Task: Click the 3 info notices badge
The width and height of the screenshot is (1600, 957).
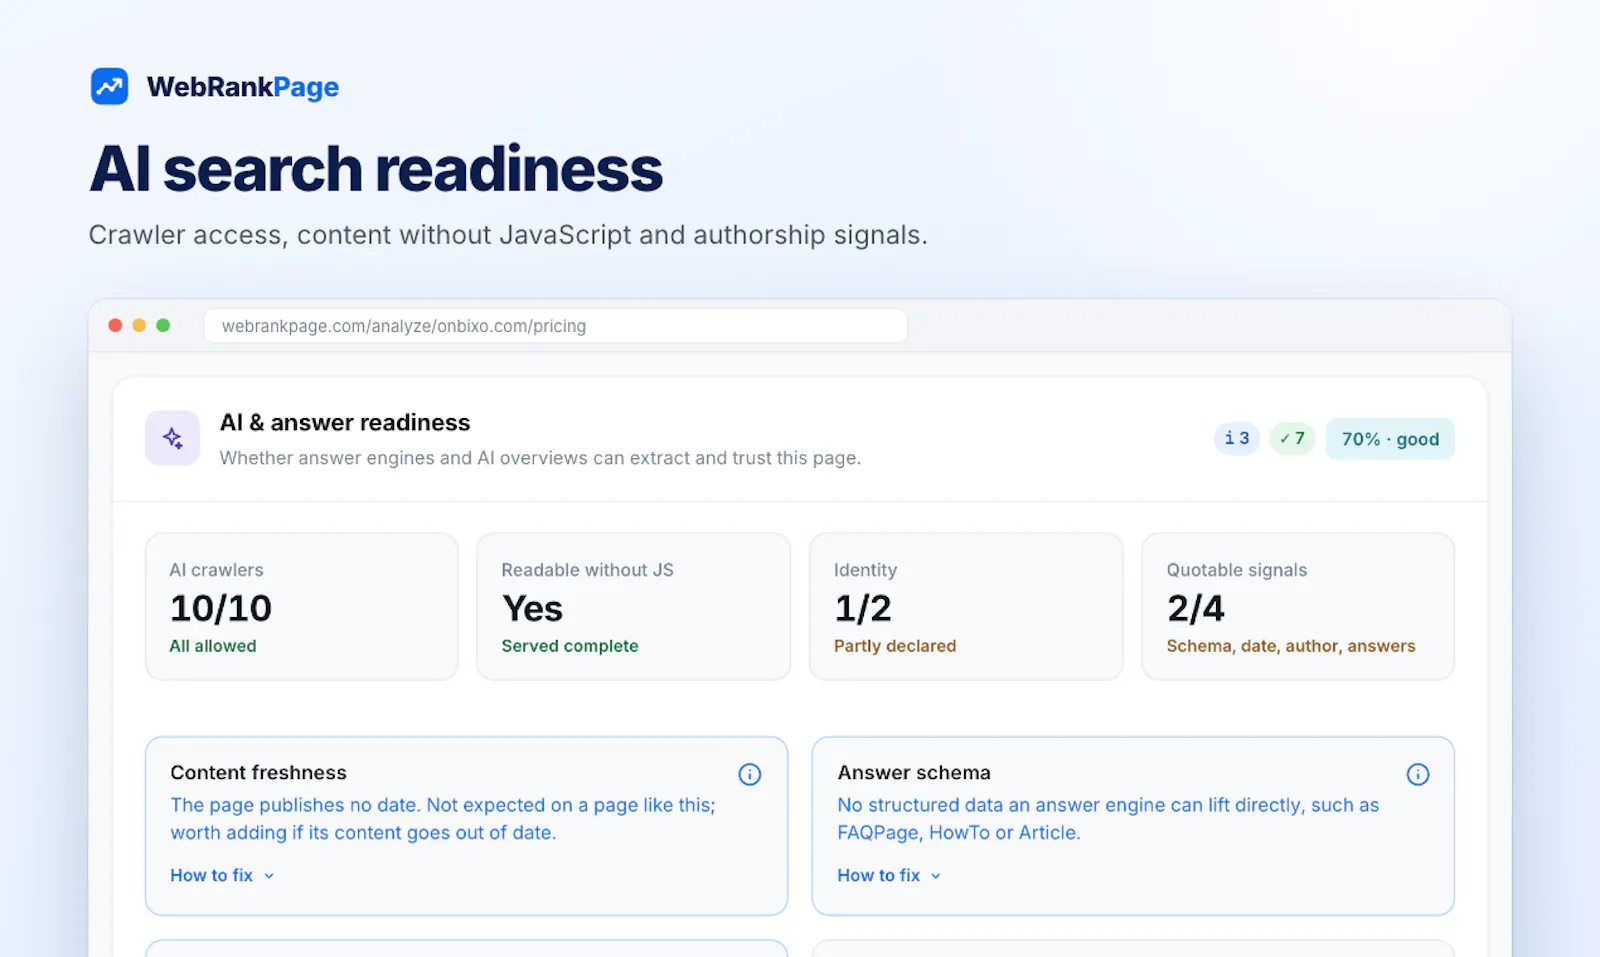Action: (1237, 438)
